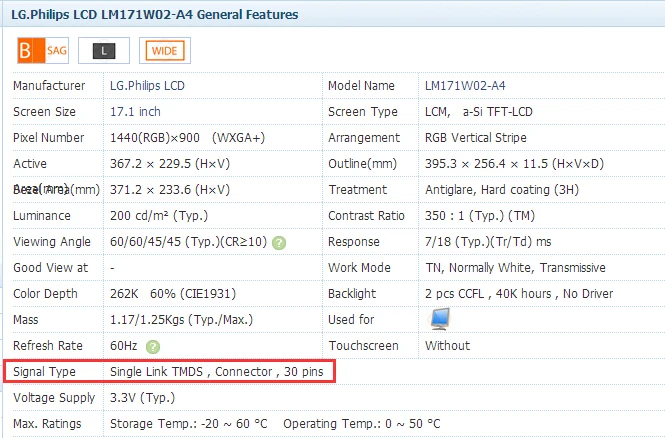Click the '17.1 inch' screen size value
665x438 pixels.
135,112
